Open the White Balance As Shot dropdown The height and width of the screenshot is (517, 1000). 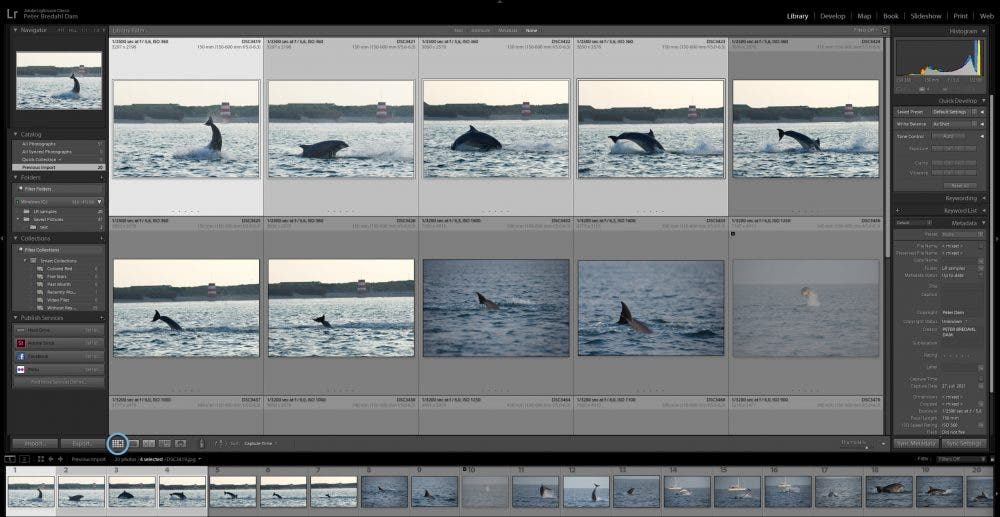953,124
